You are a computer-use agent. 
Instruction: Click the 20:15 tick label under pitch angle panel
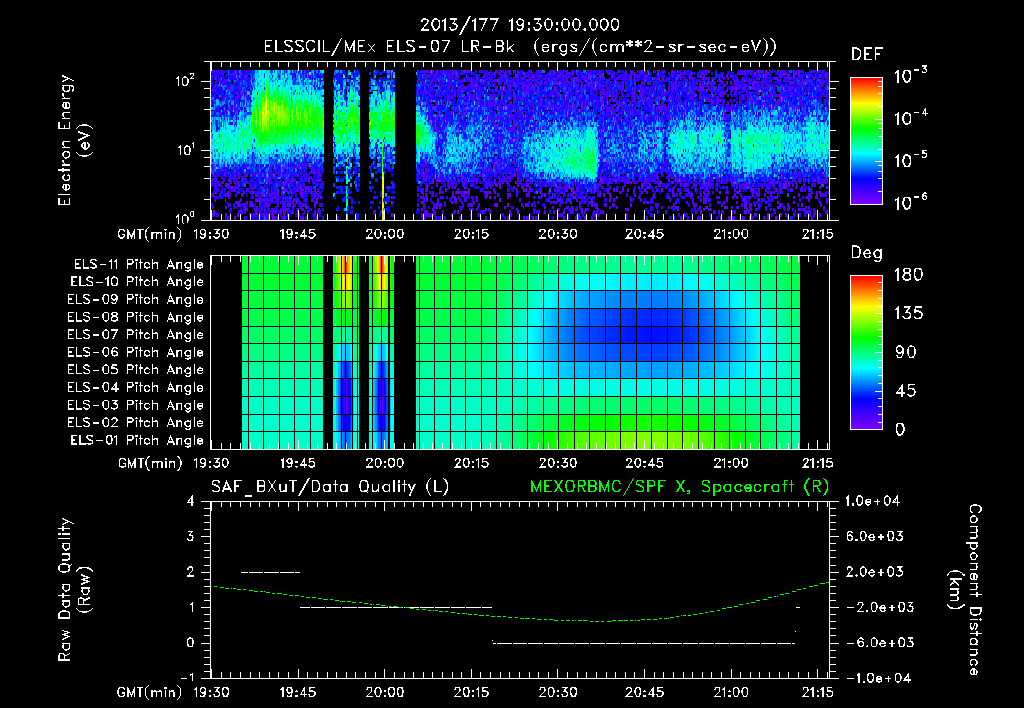click(471, 463)
